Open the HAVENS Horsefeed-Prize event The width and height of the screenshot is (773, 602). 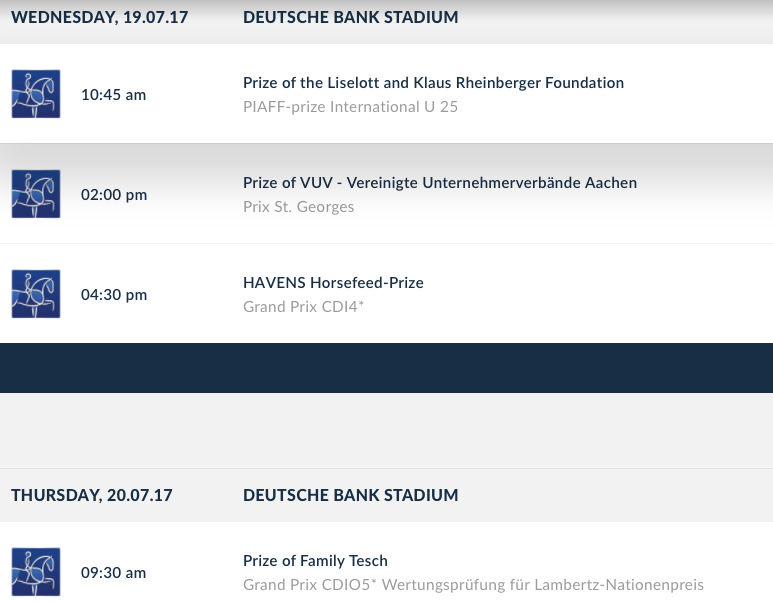(x=333, y=283)
